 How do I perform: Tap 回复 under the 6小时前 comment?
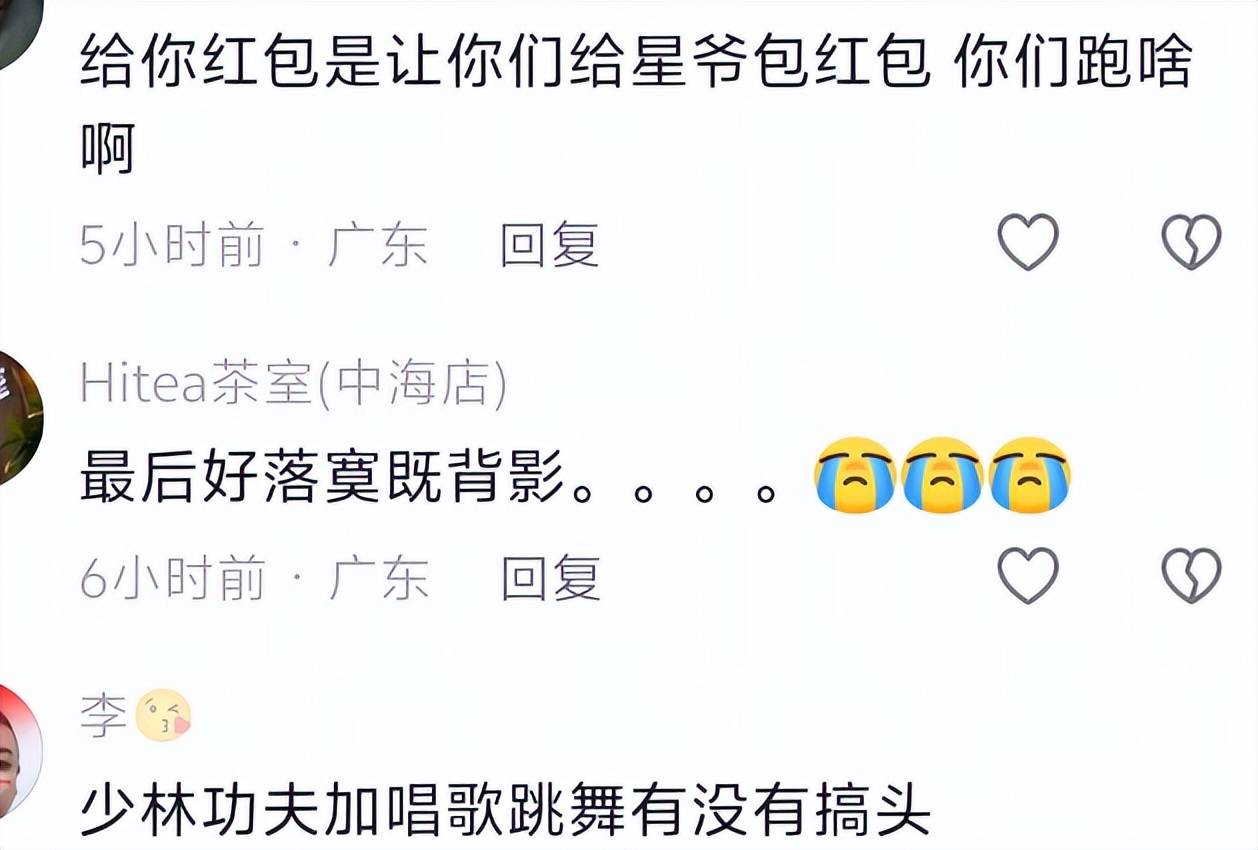550,579
